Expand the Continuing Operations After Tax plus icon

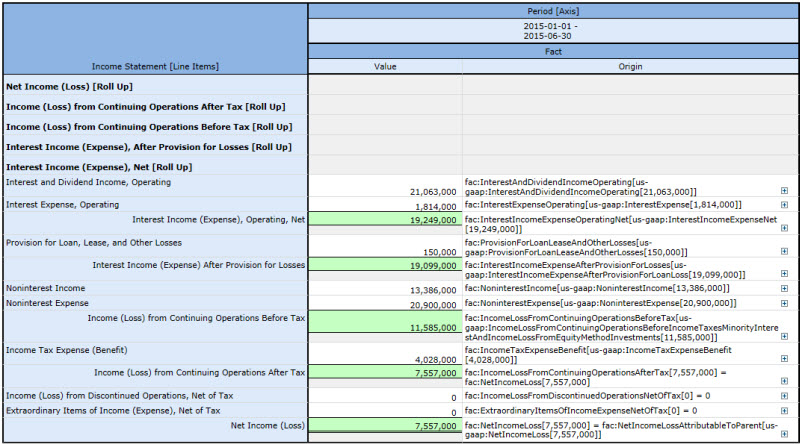[784, 381]
